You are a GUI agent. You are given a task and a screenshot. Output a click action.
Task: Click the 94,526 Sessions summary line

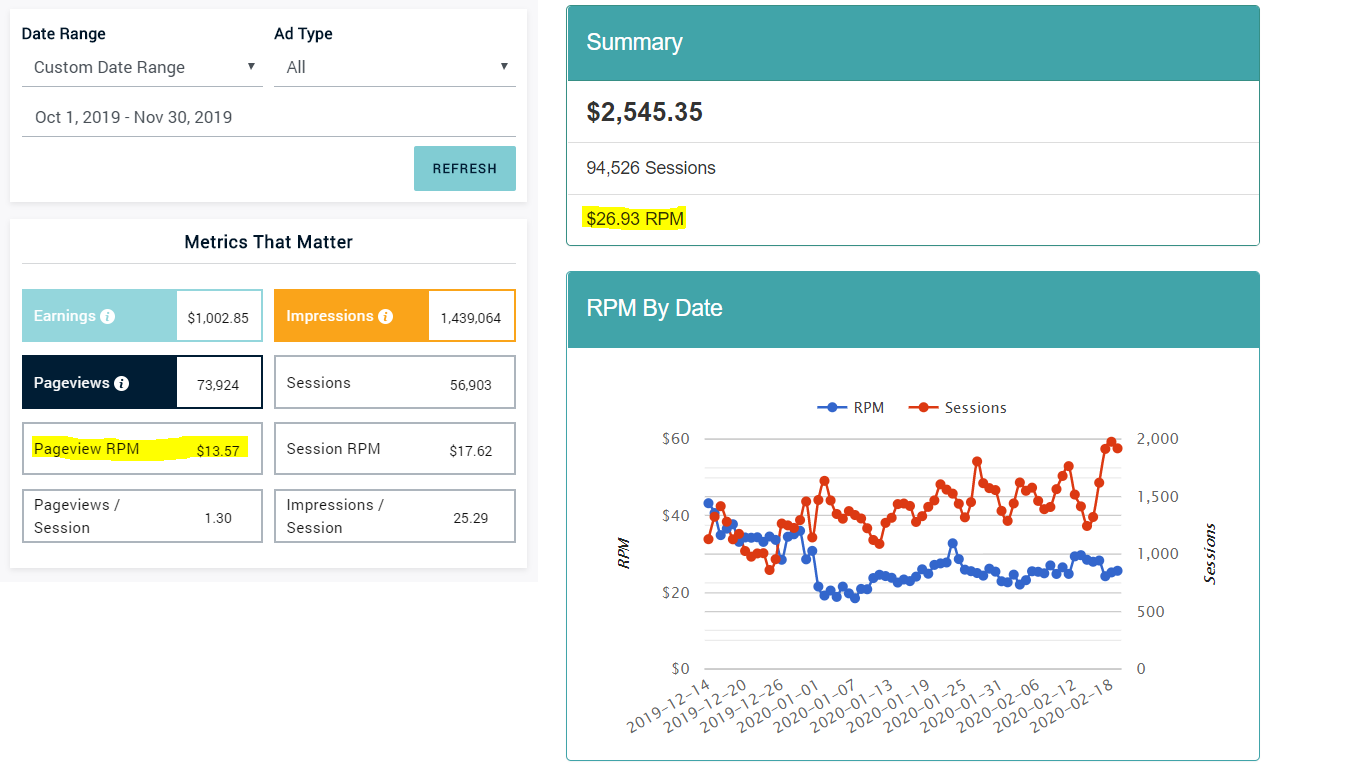coord(651,168)
